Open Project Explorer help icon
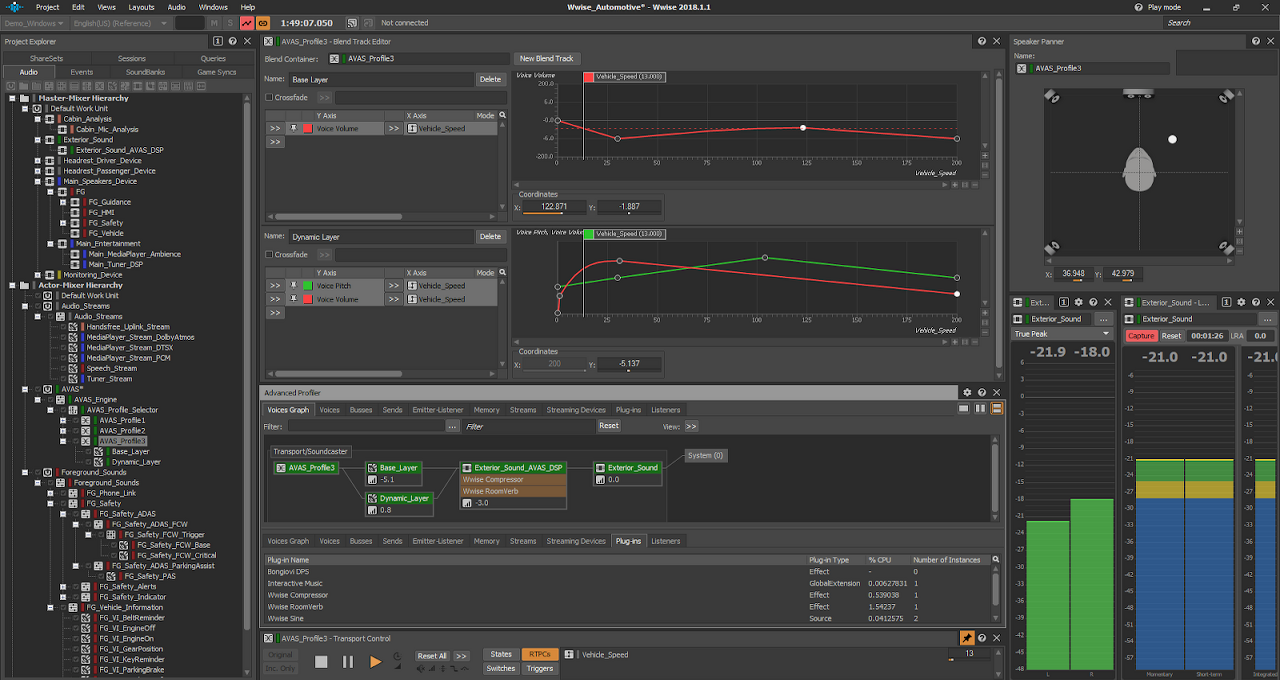 [232, 41]
